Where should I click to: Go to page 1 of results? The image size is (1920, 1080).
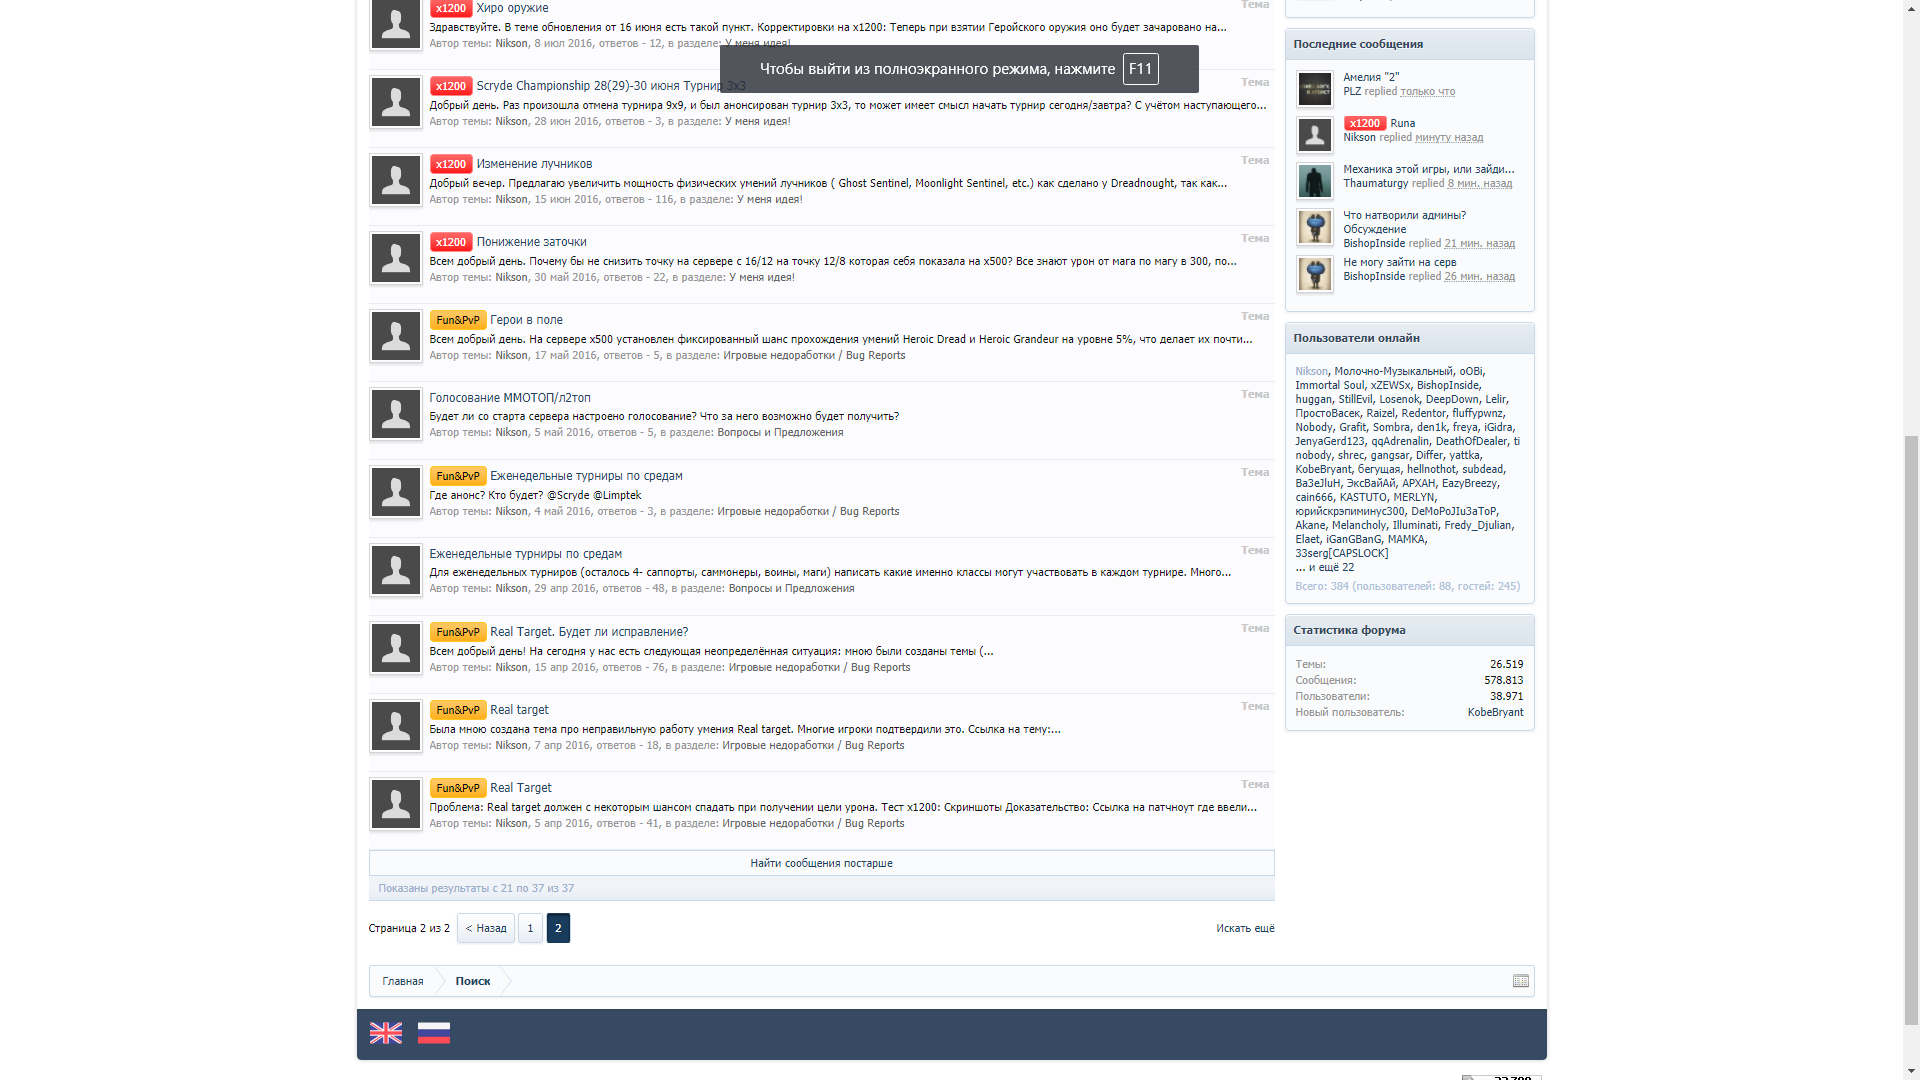(530, 928)
